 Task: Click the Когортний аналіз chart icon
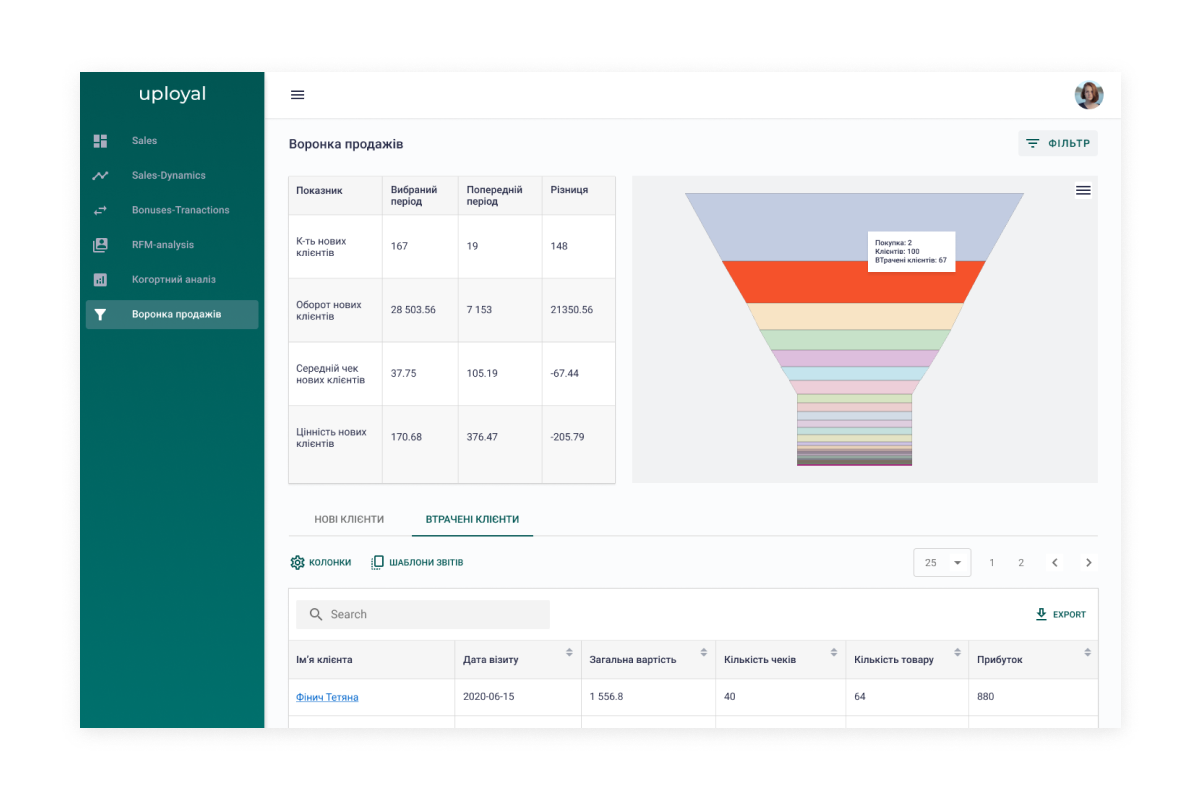pos(100,280)
